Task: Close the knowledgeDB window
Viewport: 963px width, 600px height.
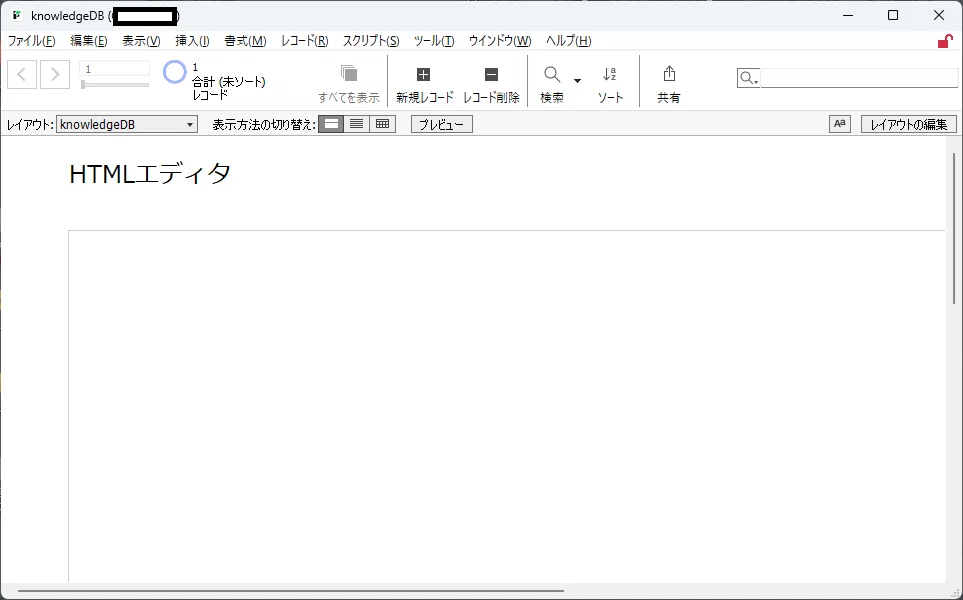Action: (x=939, y=15)
